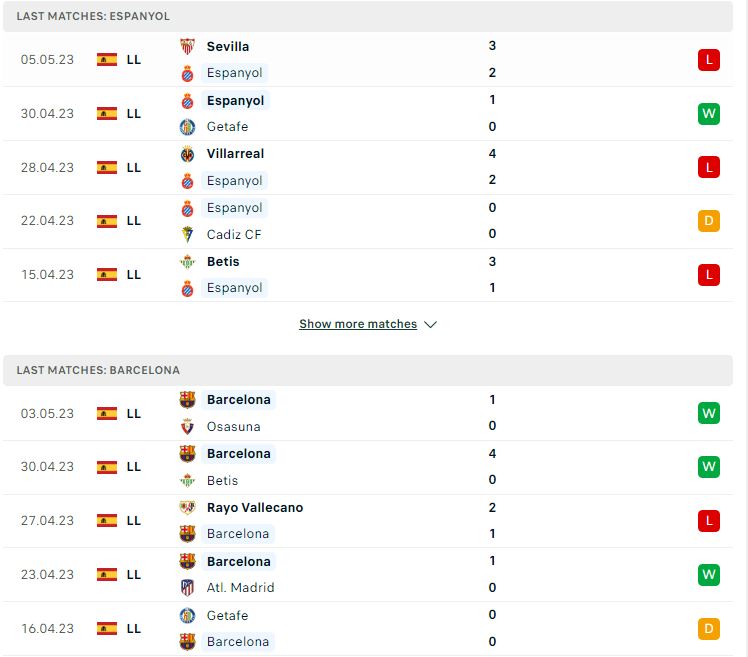Click the red L badge for Sevilla match
The width and height of the screenshot is (748, 657).
coord(708,60)
